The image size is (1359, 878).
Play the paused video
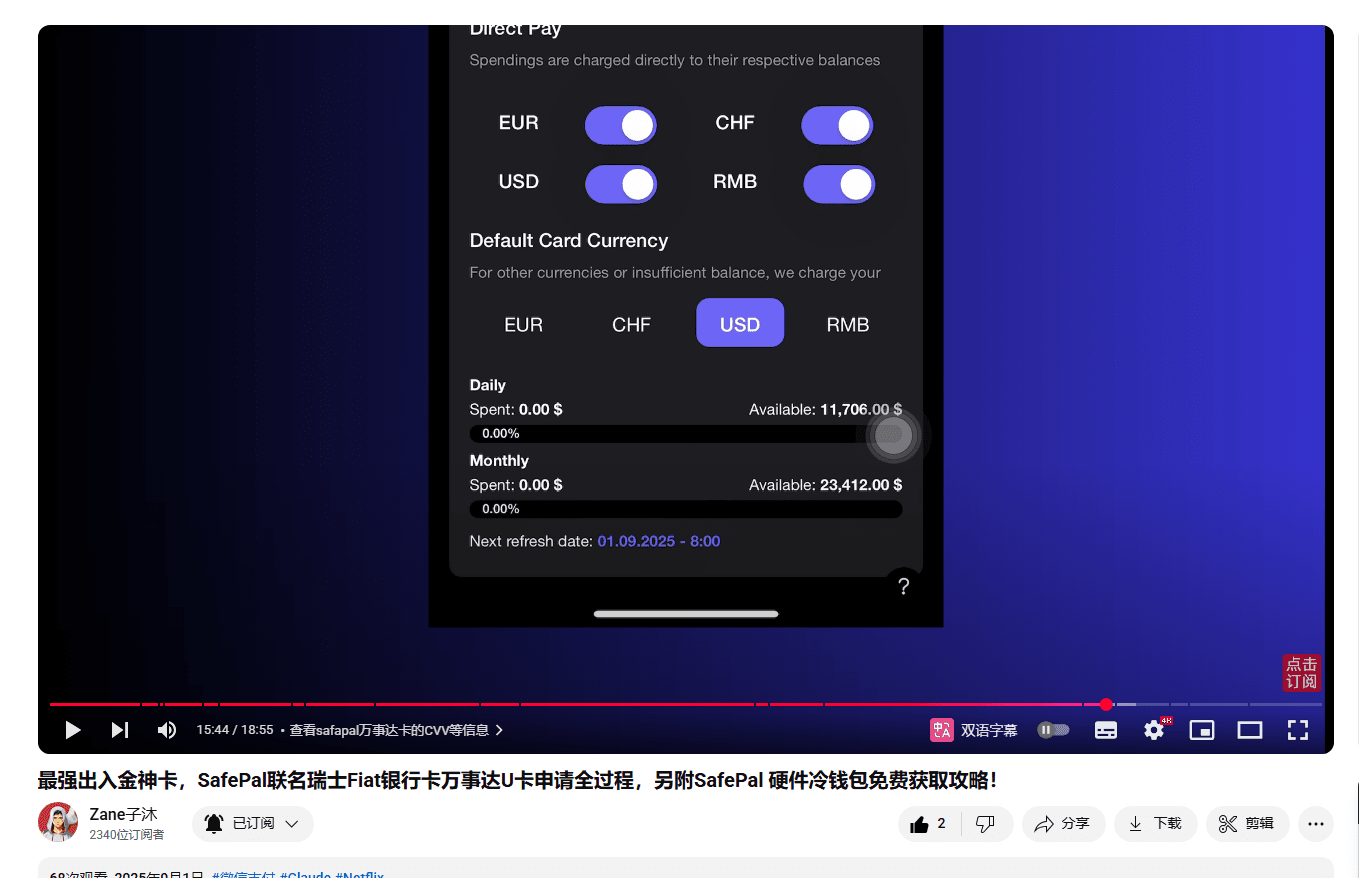[72, 730]
